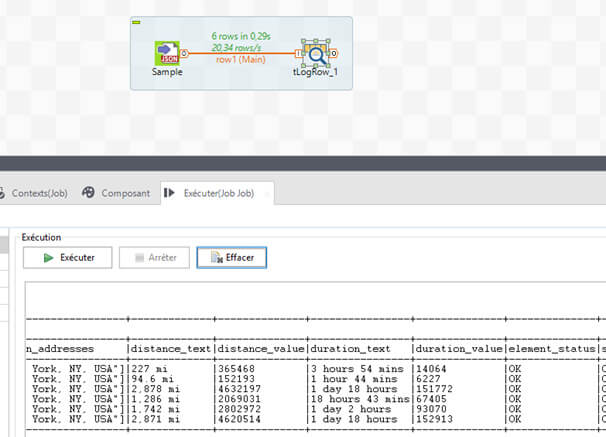Viewport: 606px width, 437px height.
Task: Click the 1,286 mi distance cell
Action: (155, 399)
